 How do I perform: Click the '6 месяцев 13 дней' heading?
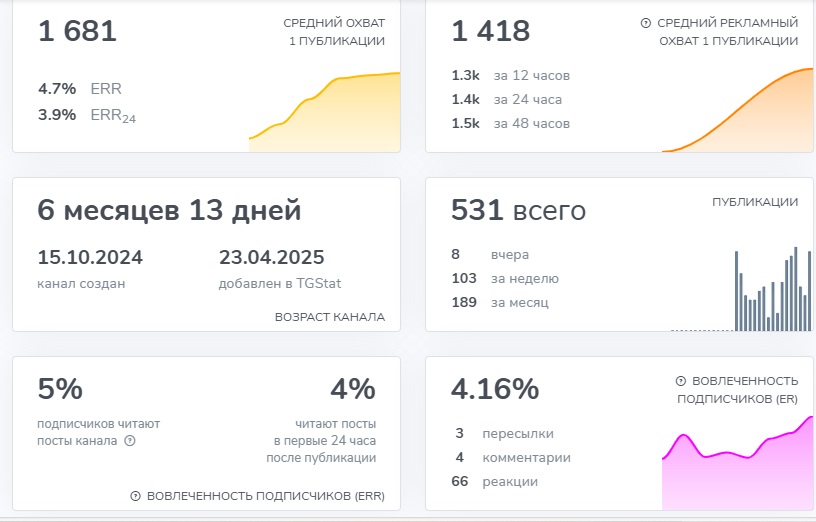(x=169, y=210)
